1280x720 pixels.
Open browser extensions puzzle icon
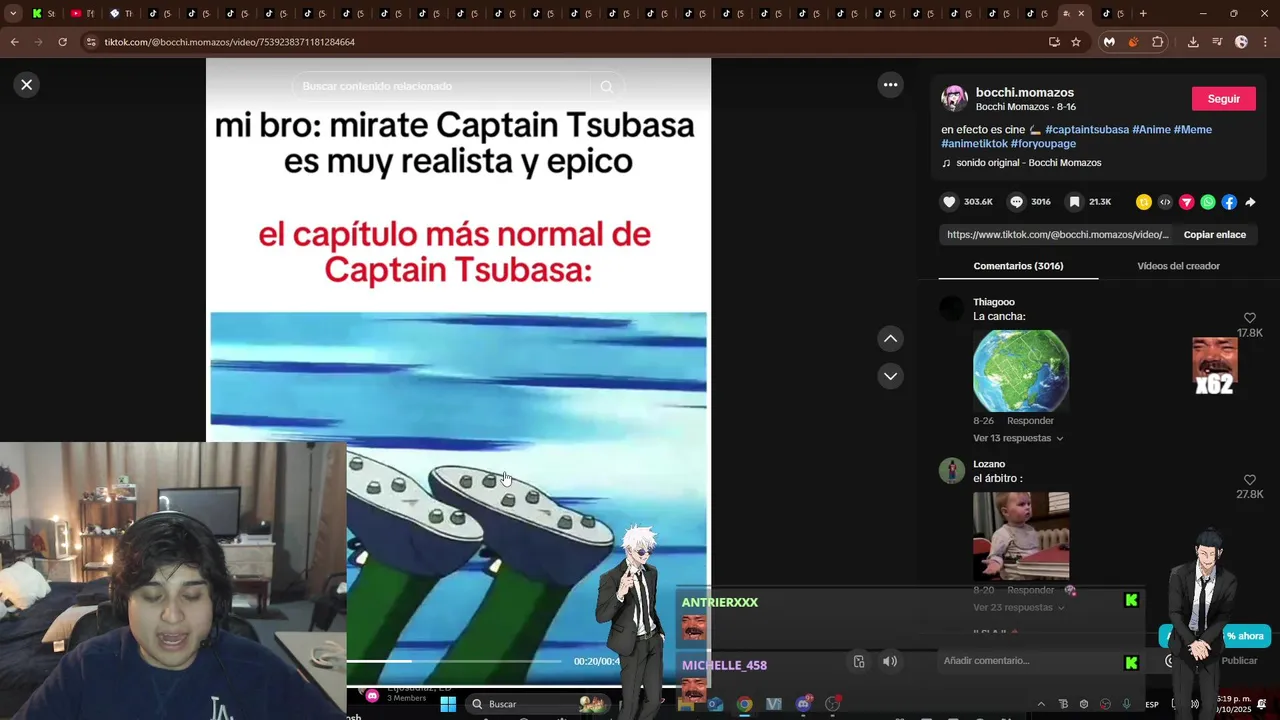1158,42
